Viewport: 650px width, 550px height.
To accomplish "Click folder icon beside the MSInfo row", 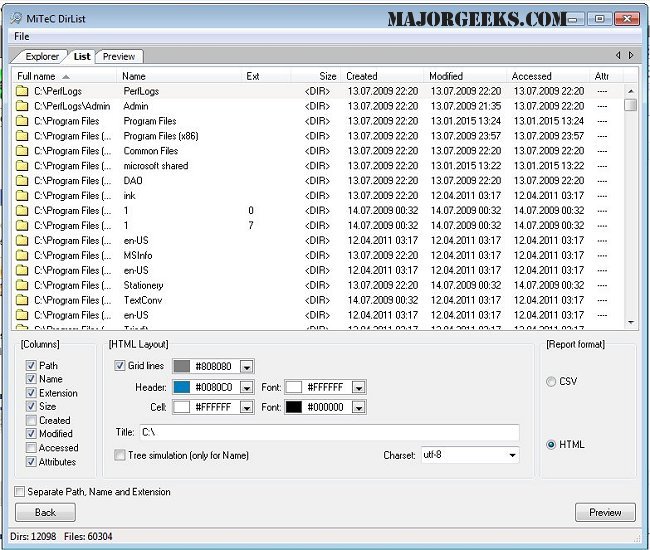I will 22,255.
